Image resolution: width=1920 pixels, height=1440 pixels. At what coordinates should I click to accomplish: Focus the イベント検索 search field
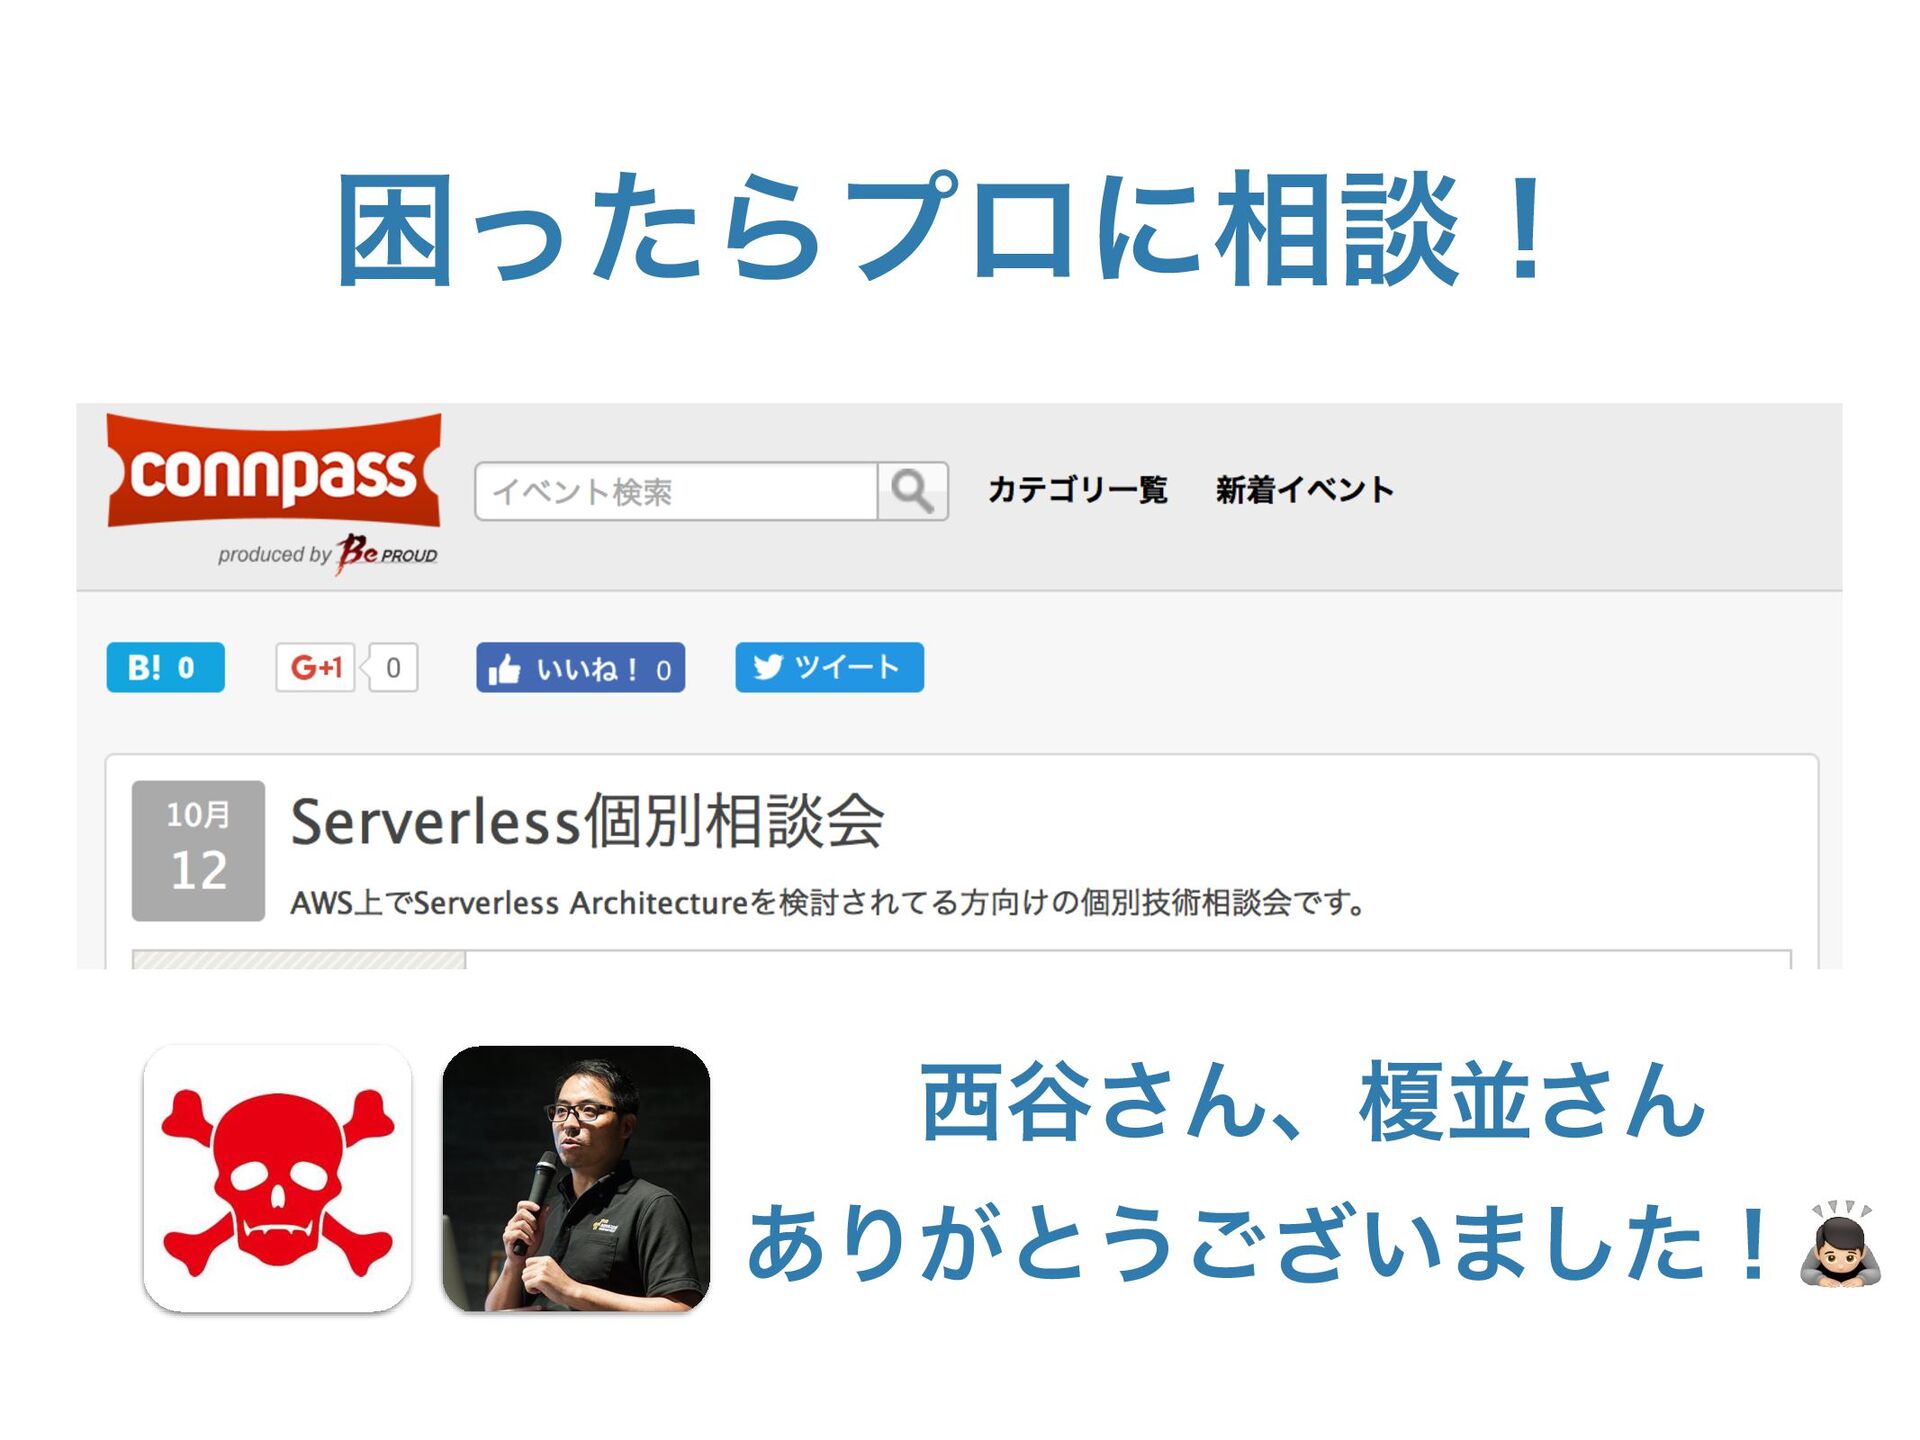point(676,491)
